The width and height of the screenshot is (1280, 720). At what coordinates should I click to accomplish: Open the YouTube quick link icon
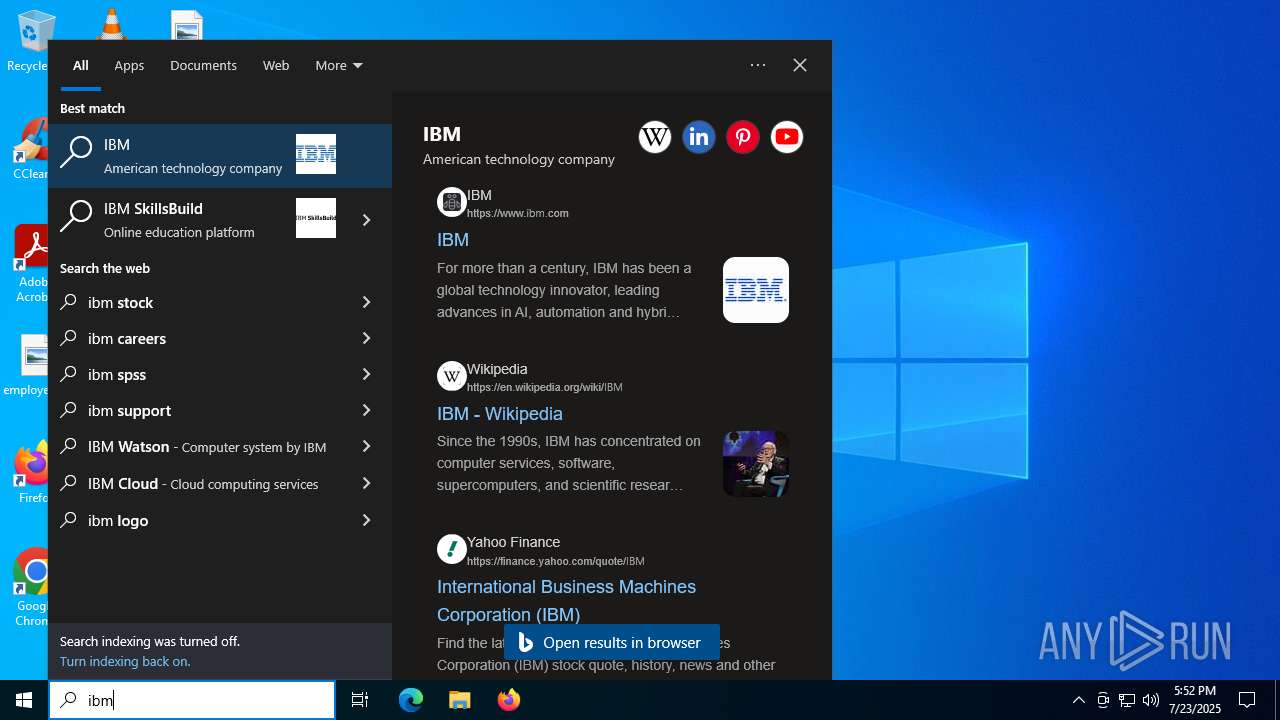tap(787, 137)
